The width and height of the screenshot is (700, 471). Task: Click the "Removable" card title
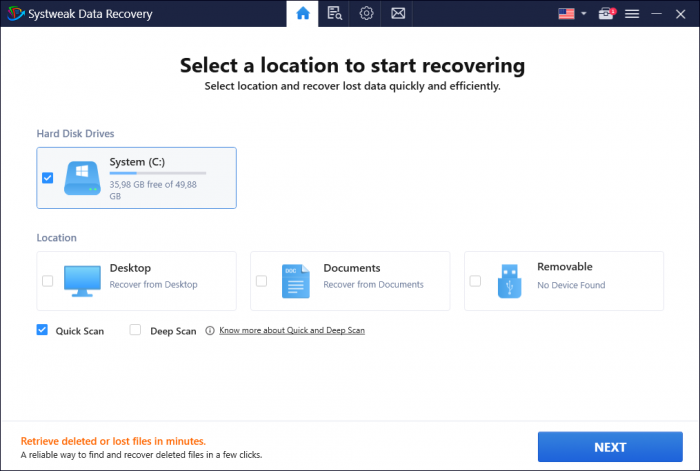click(565, 267)
